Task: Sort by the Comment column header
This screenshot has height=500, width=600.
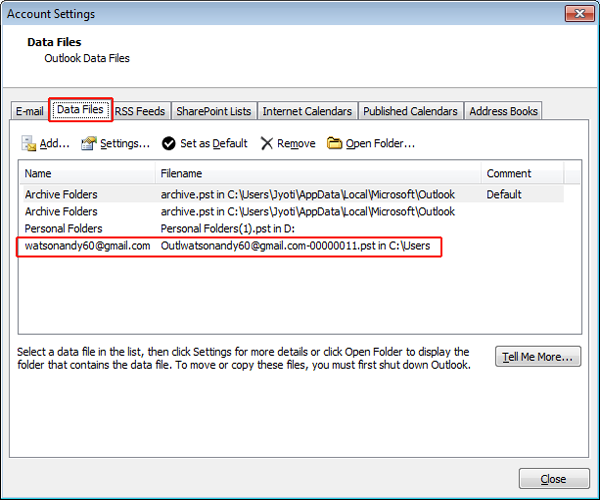Action: click(x=522, y=173)
